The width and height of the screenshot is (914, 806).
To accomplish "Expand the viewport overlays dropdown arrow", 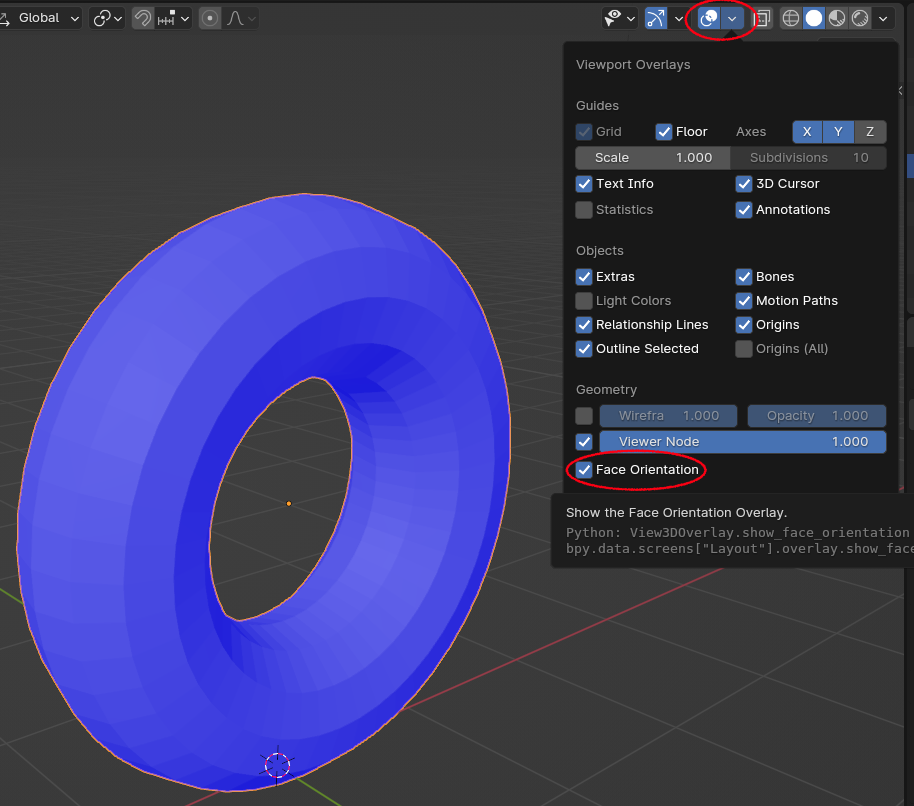I will pos(732,18).
